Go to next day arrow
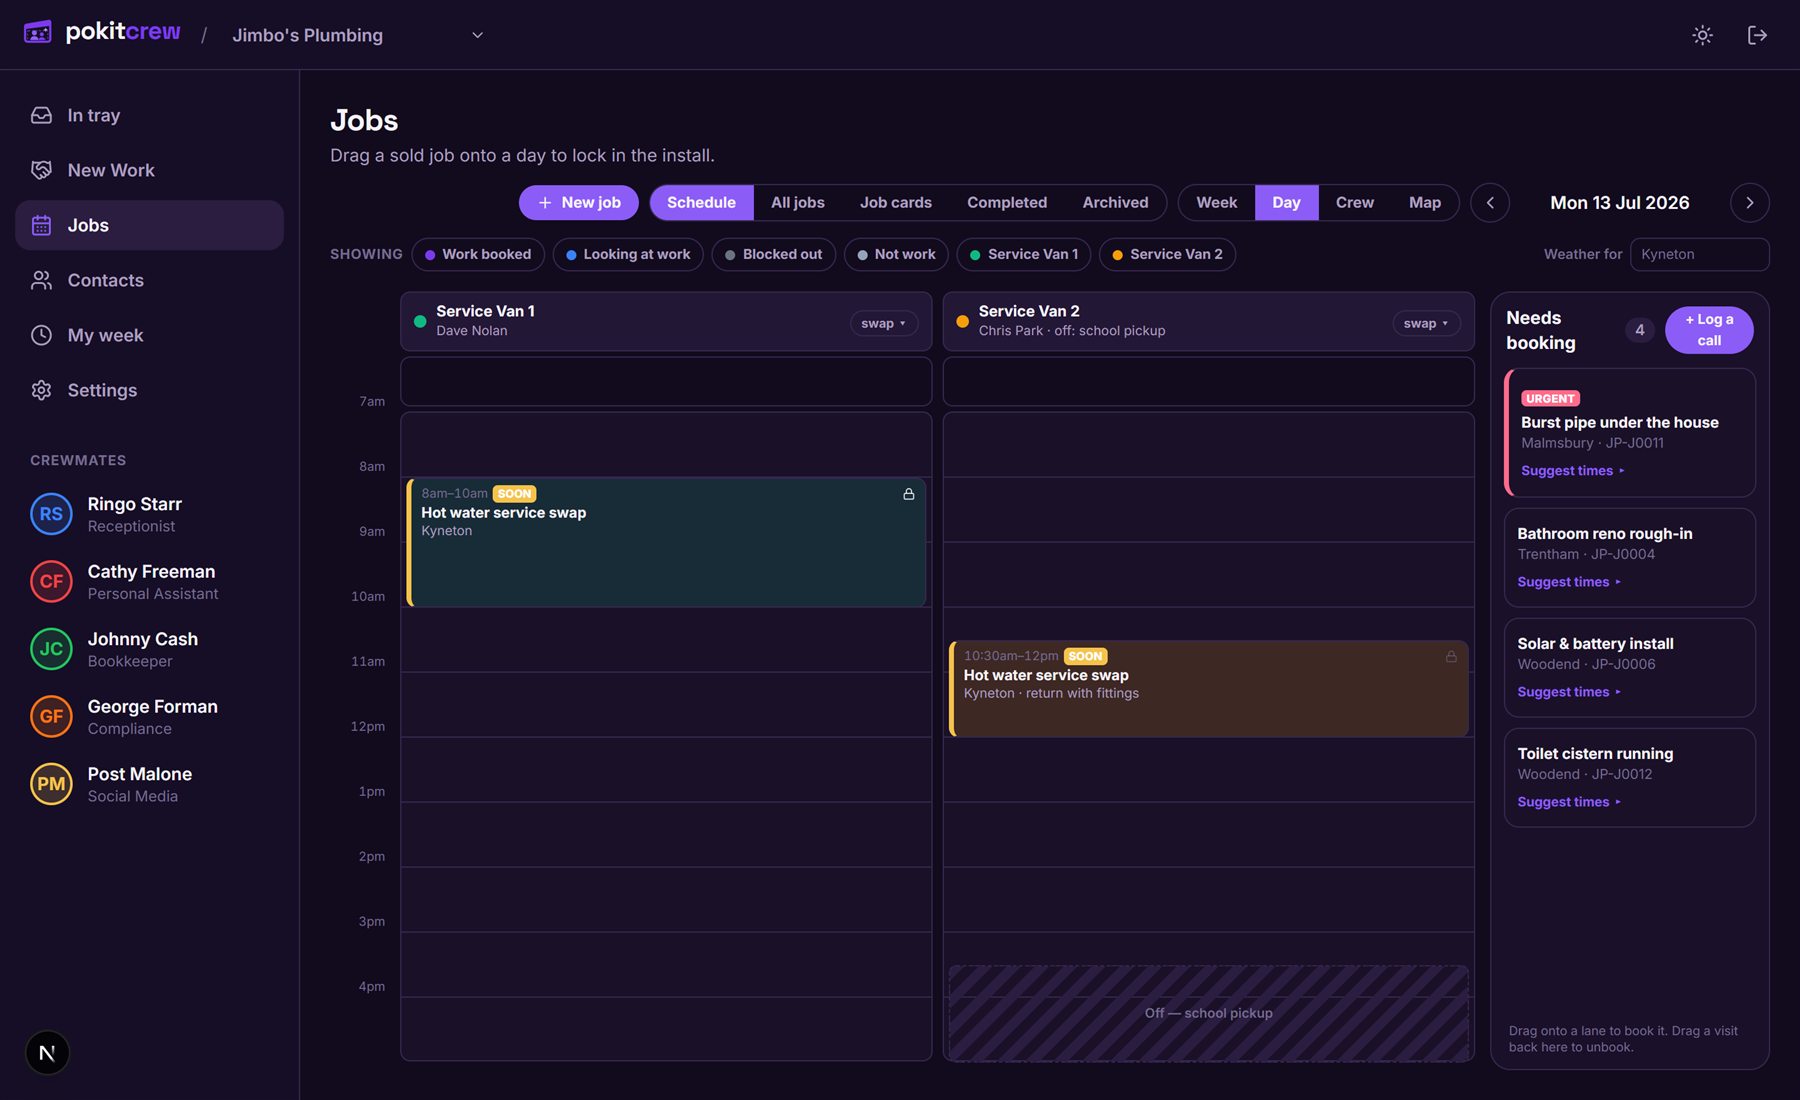Screen dimensions: 1800x1100 point(1750,203)
